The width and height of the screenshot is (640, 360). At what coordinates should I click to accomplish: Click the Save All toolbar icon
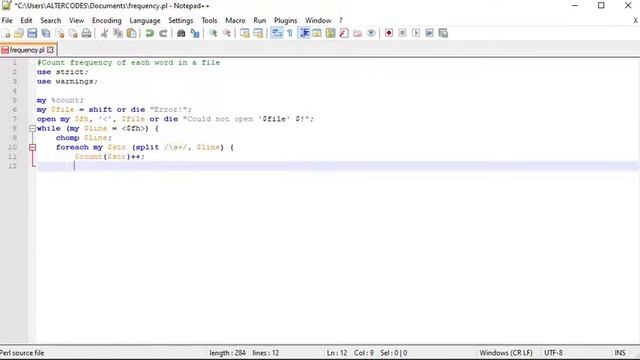(x=46, y=33)
